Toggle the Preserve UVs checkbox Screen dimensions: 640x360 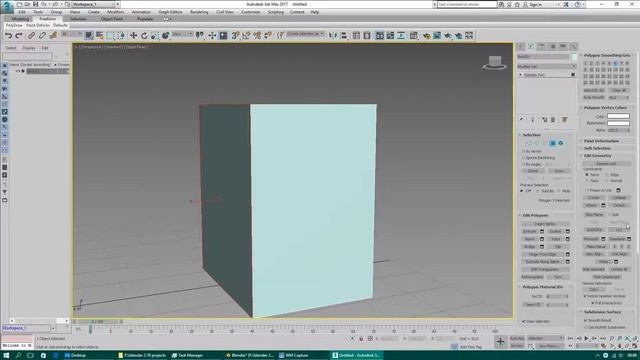tap(587, 190)
